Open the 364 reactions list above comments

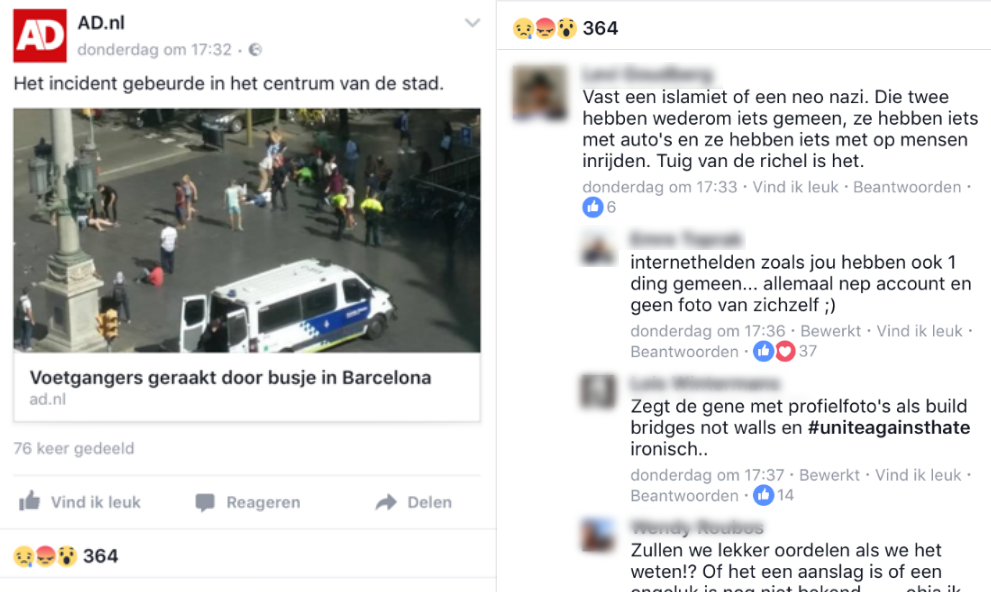click(566, 28)
